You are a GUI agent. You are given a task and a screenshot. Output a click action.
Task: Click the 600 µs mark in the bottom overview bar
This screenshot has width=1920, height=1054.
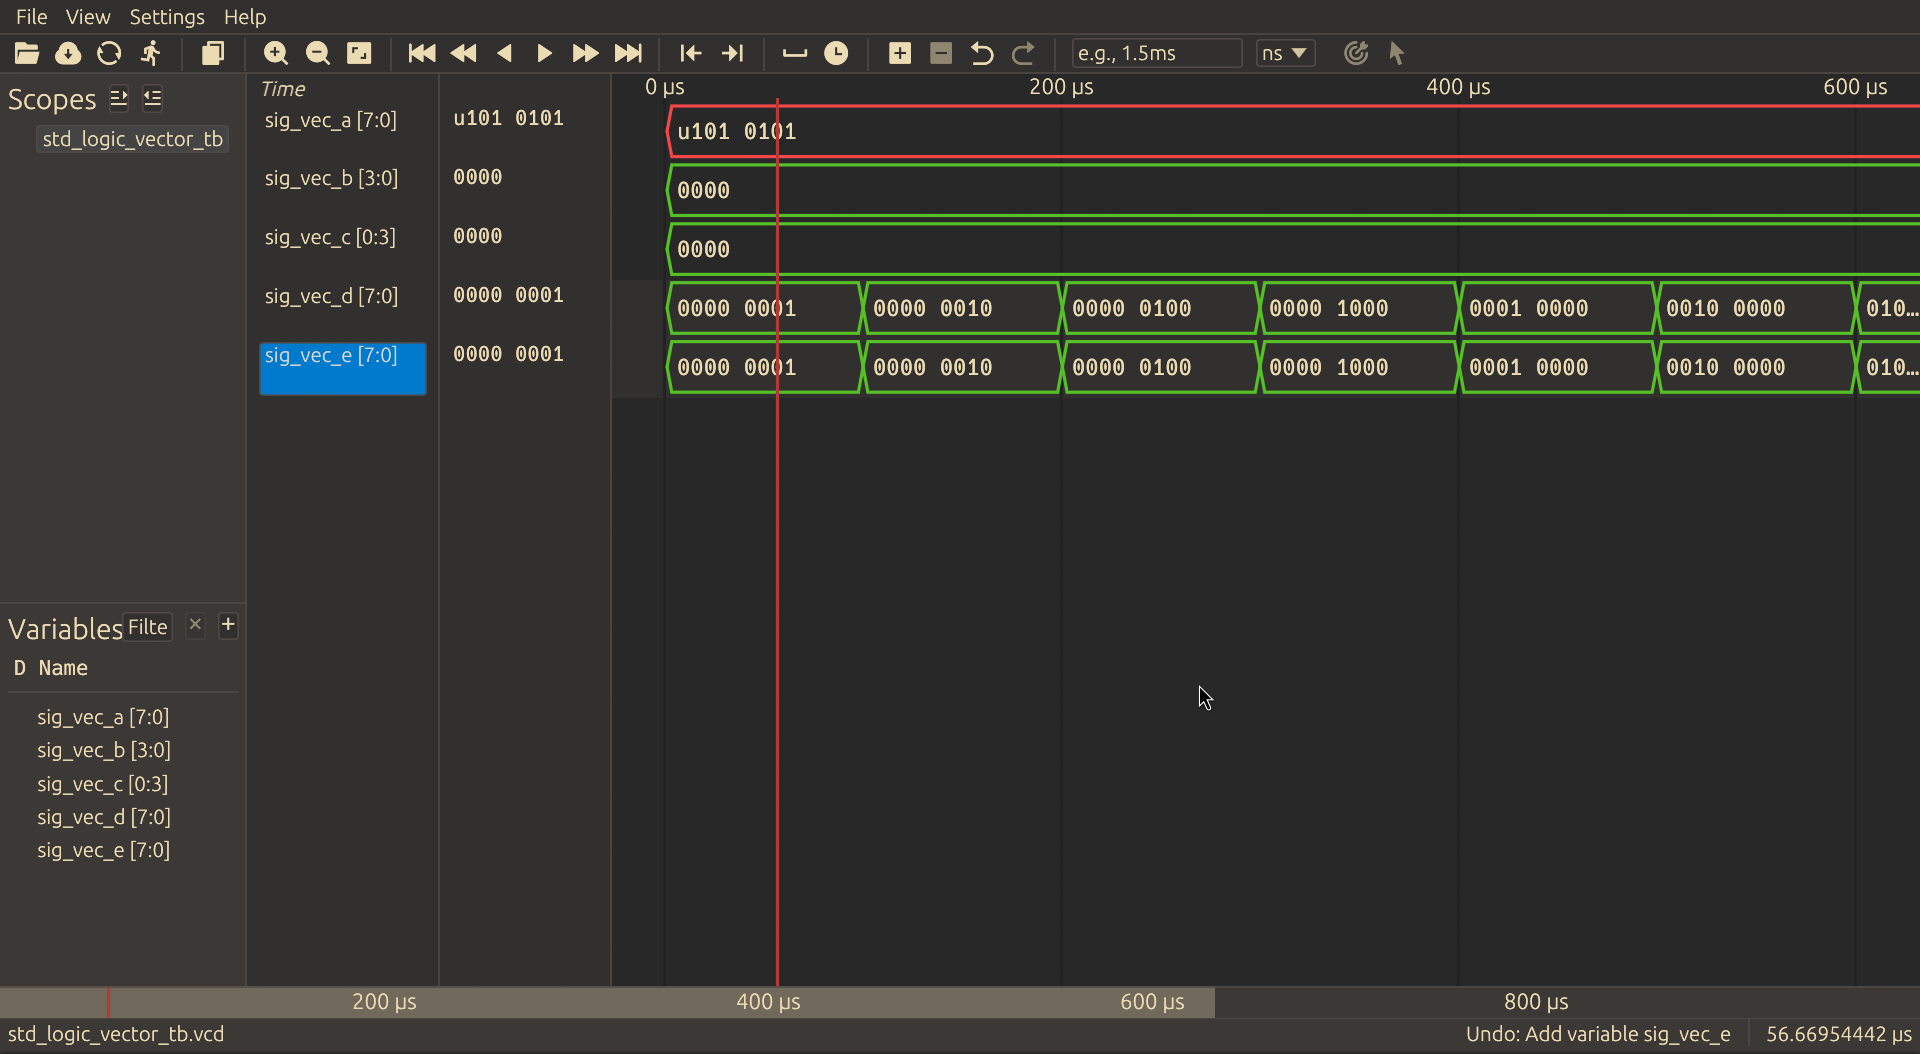point(1152,1002)
